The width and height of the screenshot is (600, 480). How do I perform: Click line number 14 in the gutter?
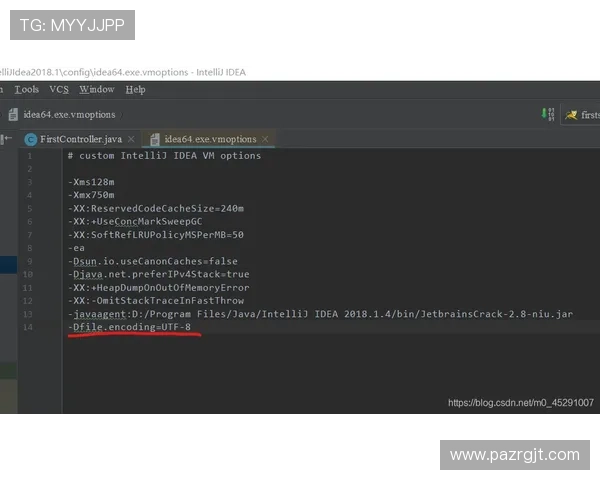[28, 327]
